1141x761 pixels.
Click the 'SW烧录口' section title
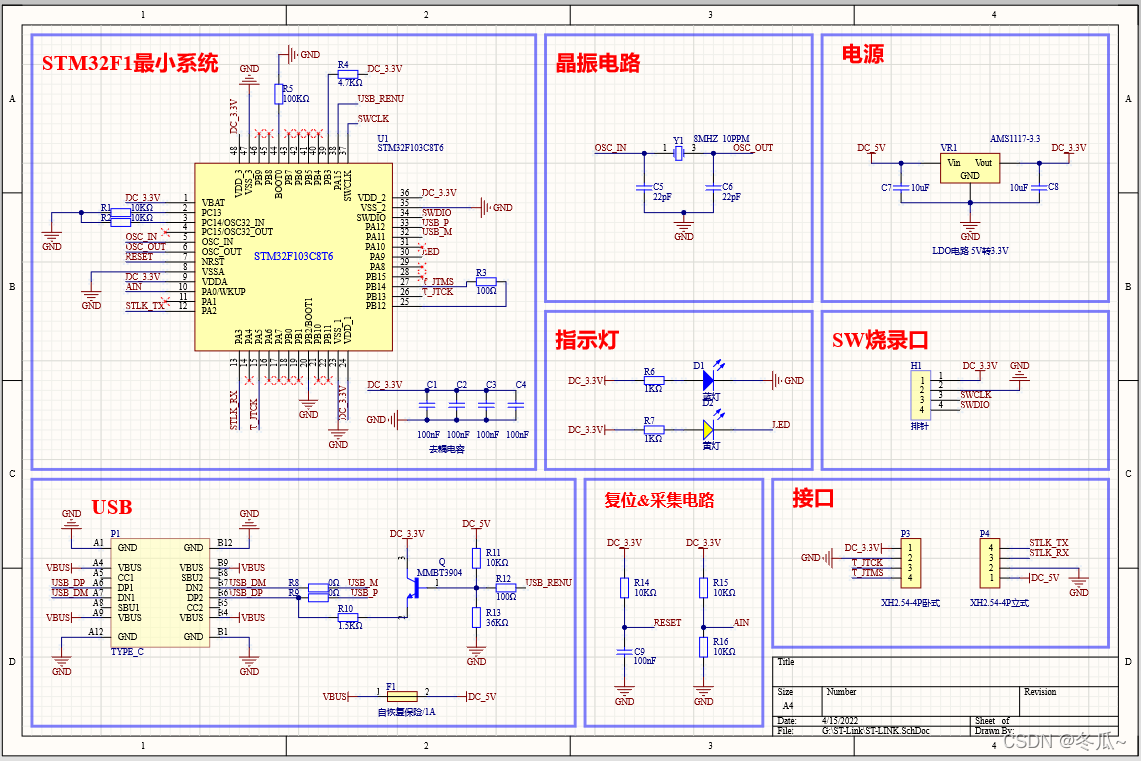[x=880, y=340]
